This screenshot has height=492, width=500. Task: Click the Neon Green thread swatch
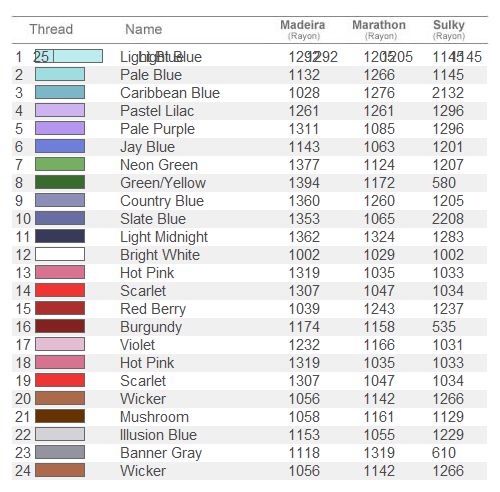tap(60, 164)
